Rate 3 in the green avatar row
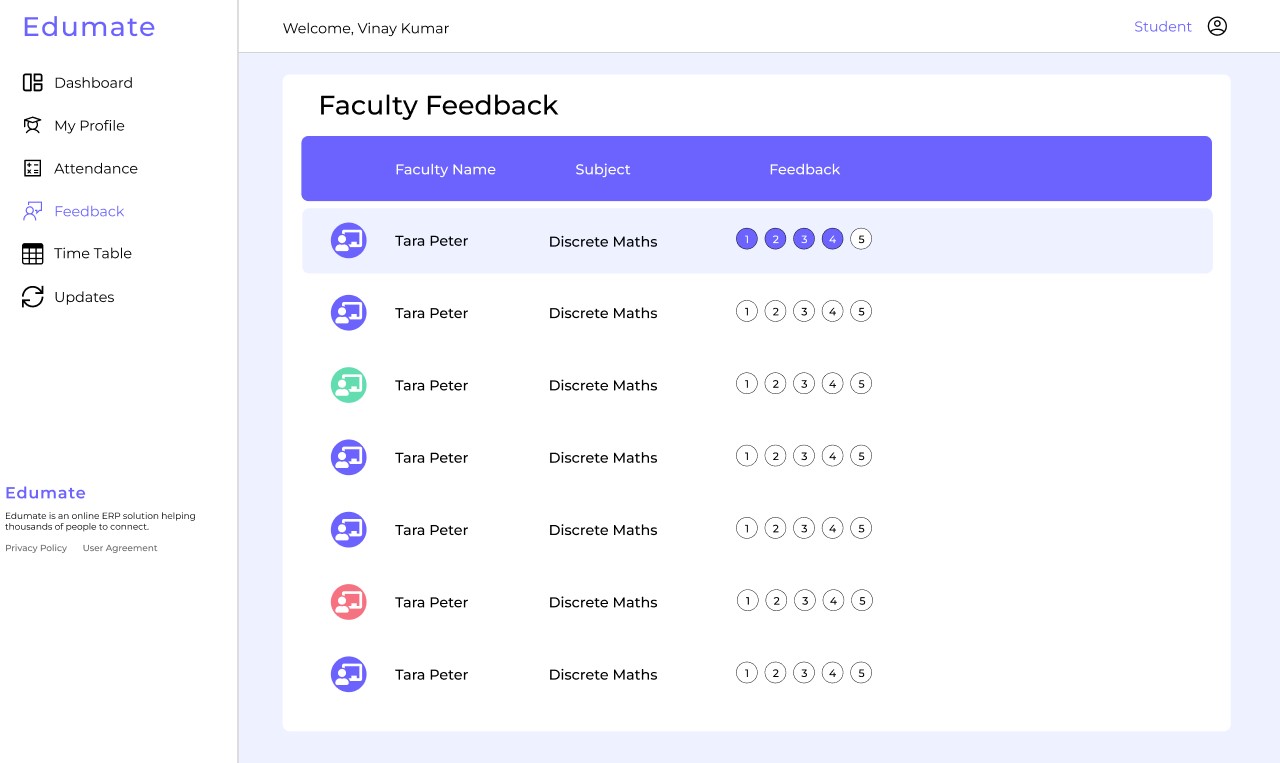Viewport: 1280px width, 763px height. pyautogui.click(x=804, y=383)
